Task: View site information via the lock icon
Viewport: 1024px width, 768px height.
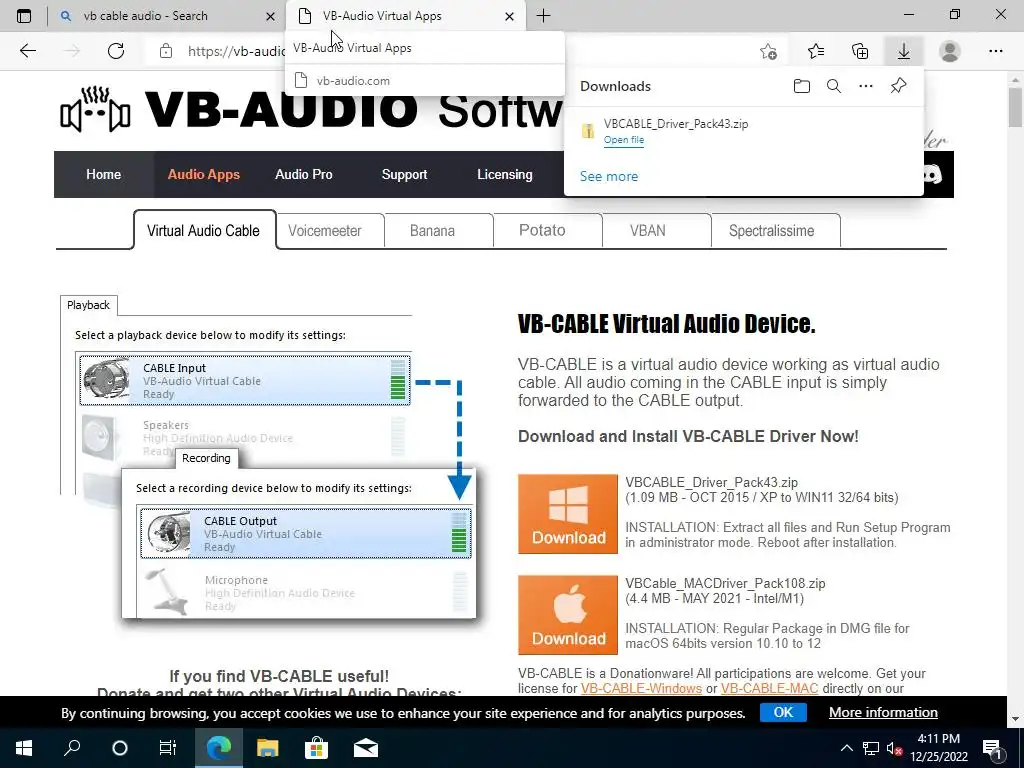Action: [x=166, y=51]
